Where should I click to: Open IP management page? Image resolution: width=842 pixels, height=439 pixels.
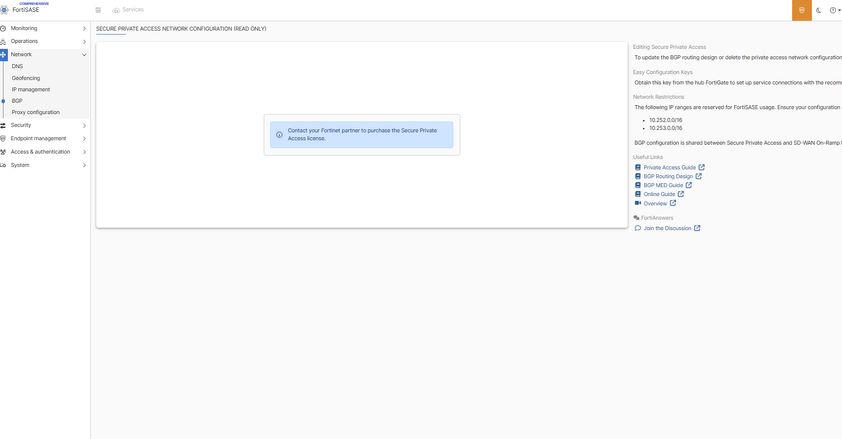point(31,90)
